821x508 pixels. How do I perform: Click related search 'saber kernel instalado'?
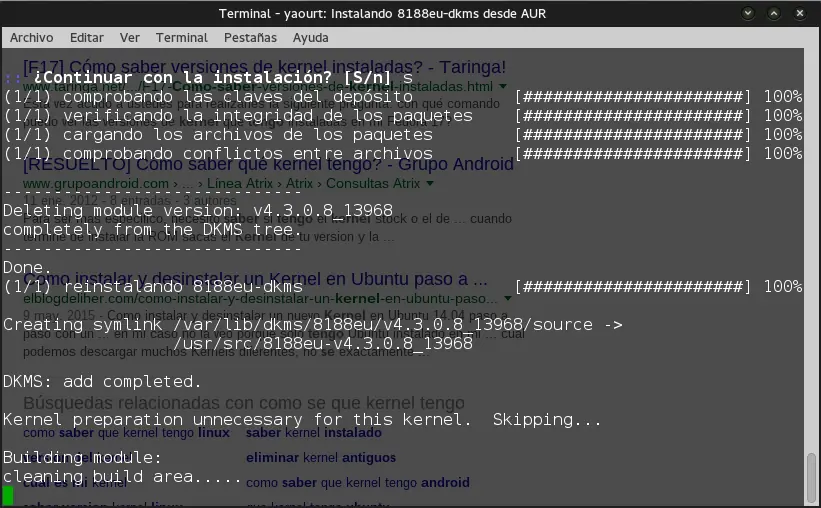coord(314,433)
